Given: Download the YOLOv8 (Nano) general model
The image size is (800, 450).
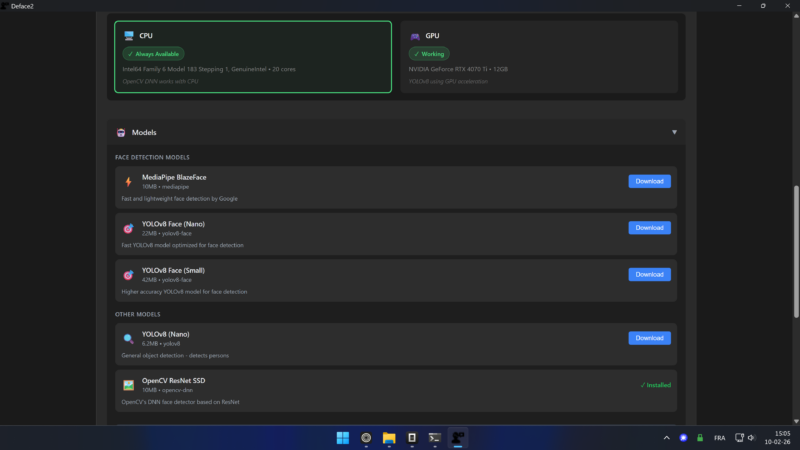Looking at the screenshot, I should point(649,338).
